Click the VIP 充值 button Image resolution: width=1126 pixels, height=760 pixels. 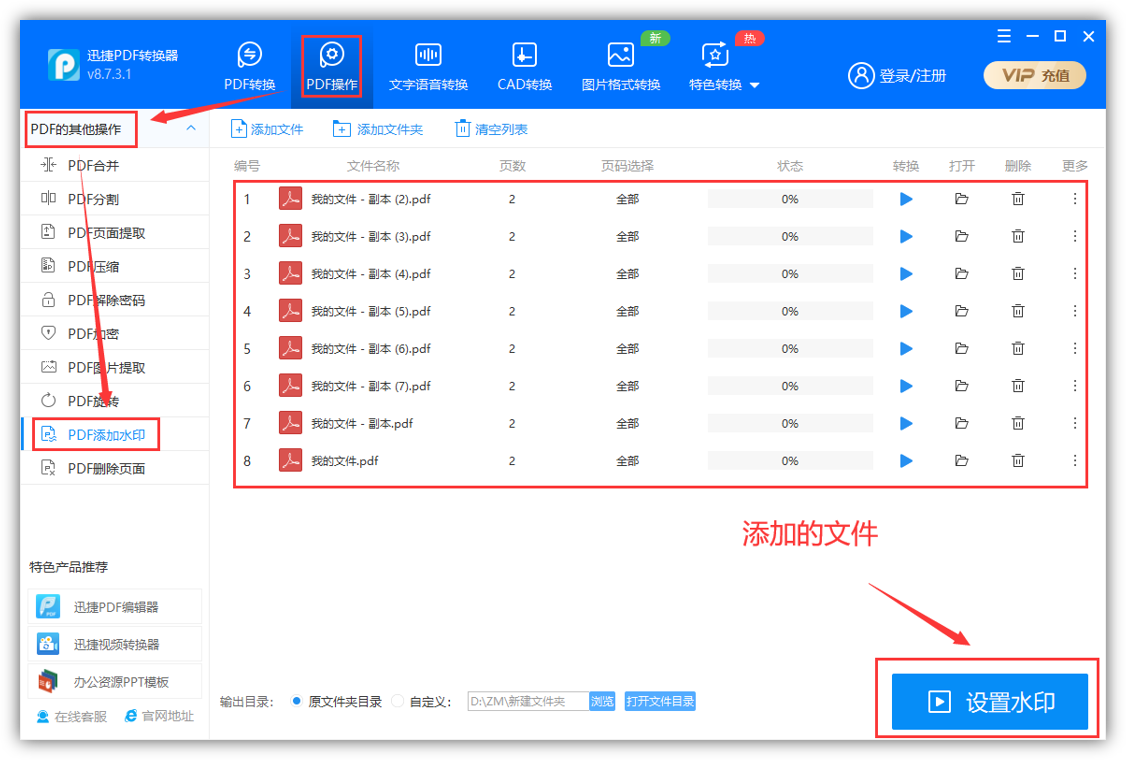point(1034,75)
